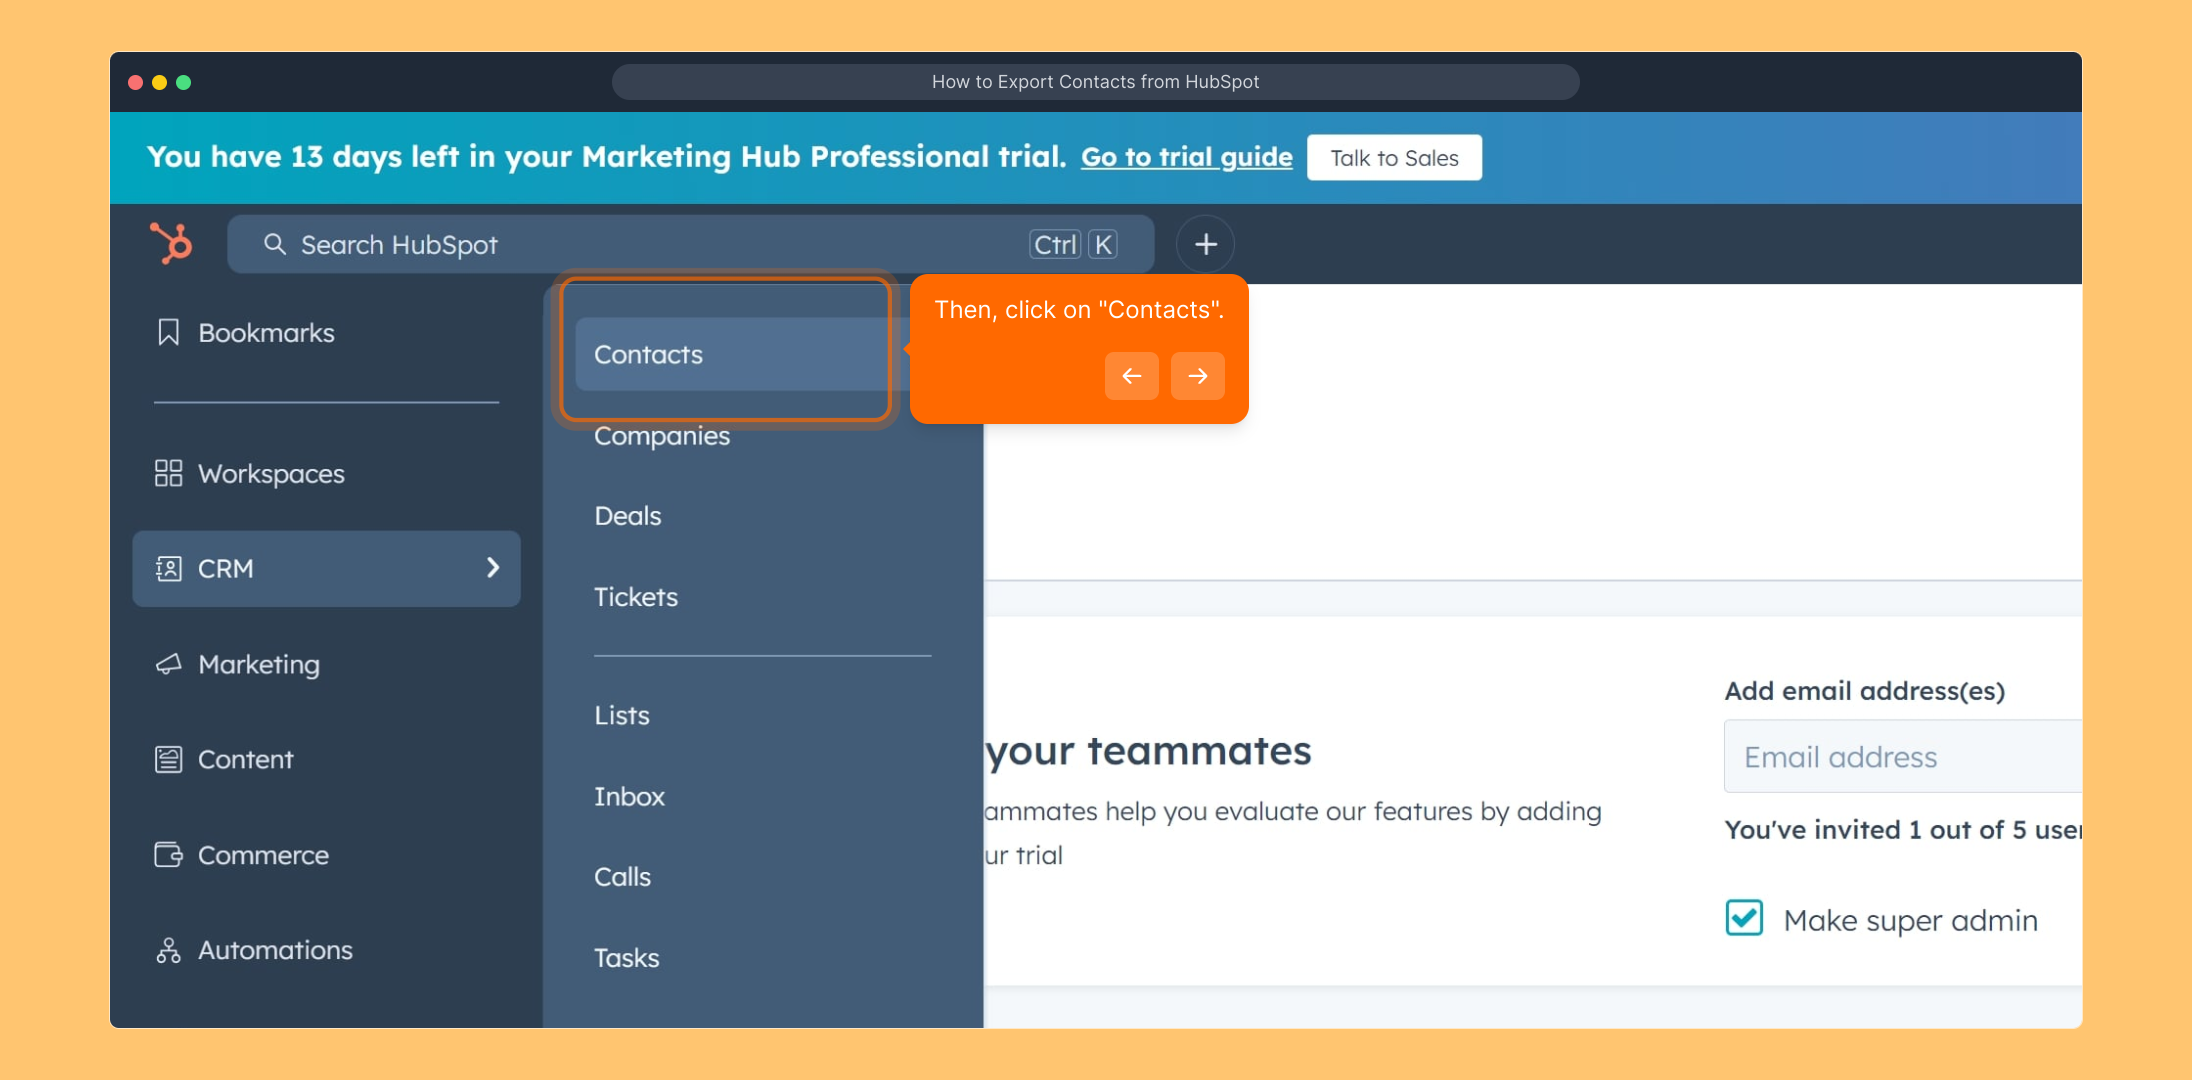This screenshot has height=1080, width=2192.
Task: Expand the CRM menu chevron
Action: 492,568
